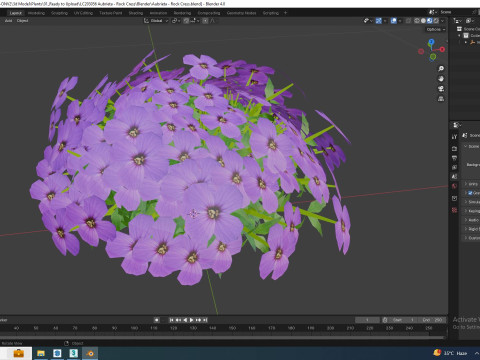Screen dimensions: 480x360
Task: Switch to Wireframe viewport shading
Action: click(x=417, y=21)
